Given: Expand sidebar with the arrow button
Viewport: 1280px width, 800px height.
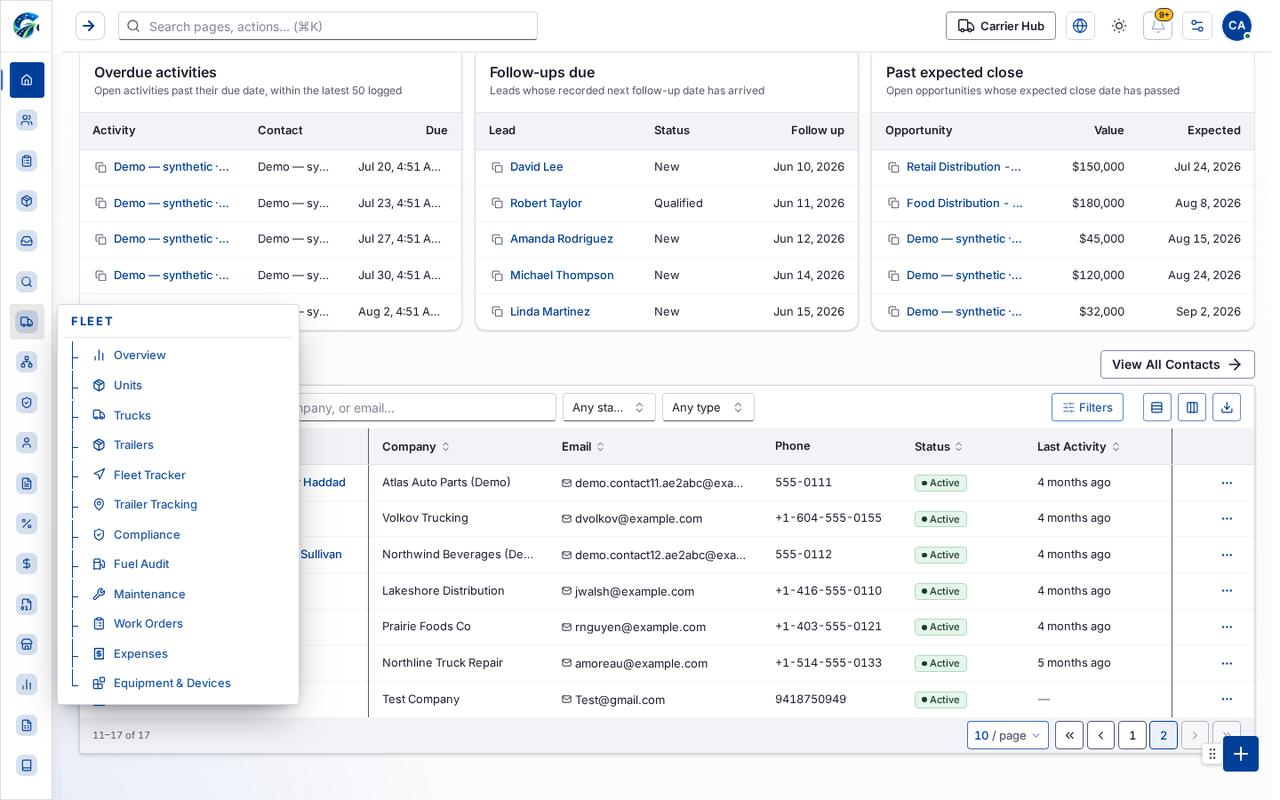Looking at the screenshot, I should click(90, 26).
